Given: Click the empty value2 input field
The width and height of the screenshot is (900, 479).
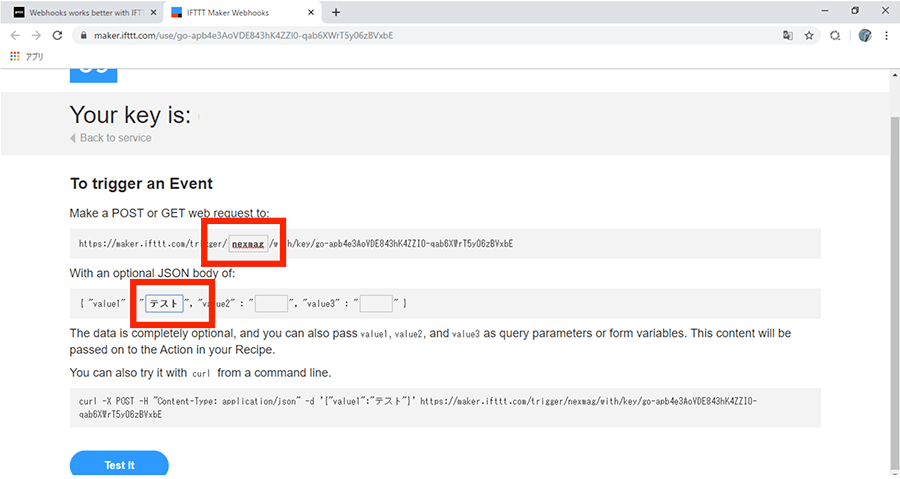Looking at the screenshot, I should [x=271, y=303].
